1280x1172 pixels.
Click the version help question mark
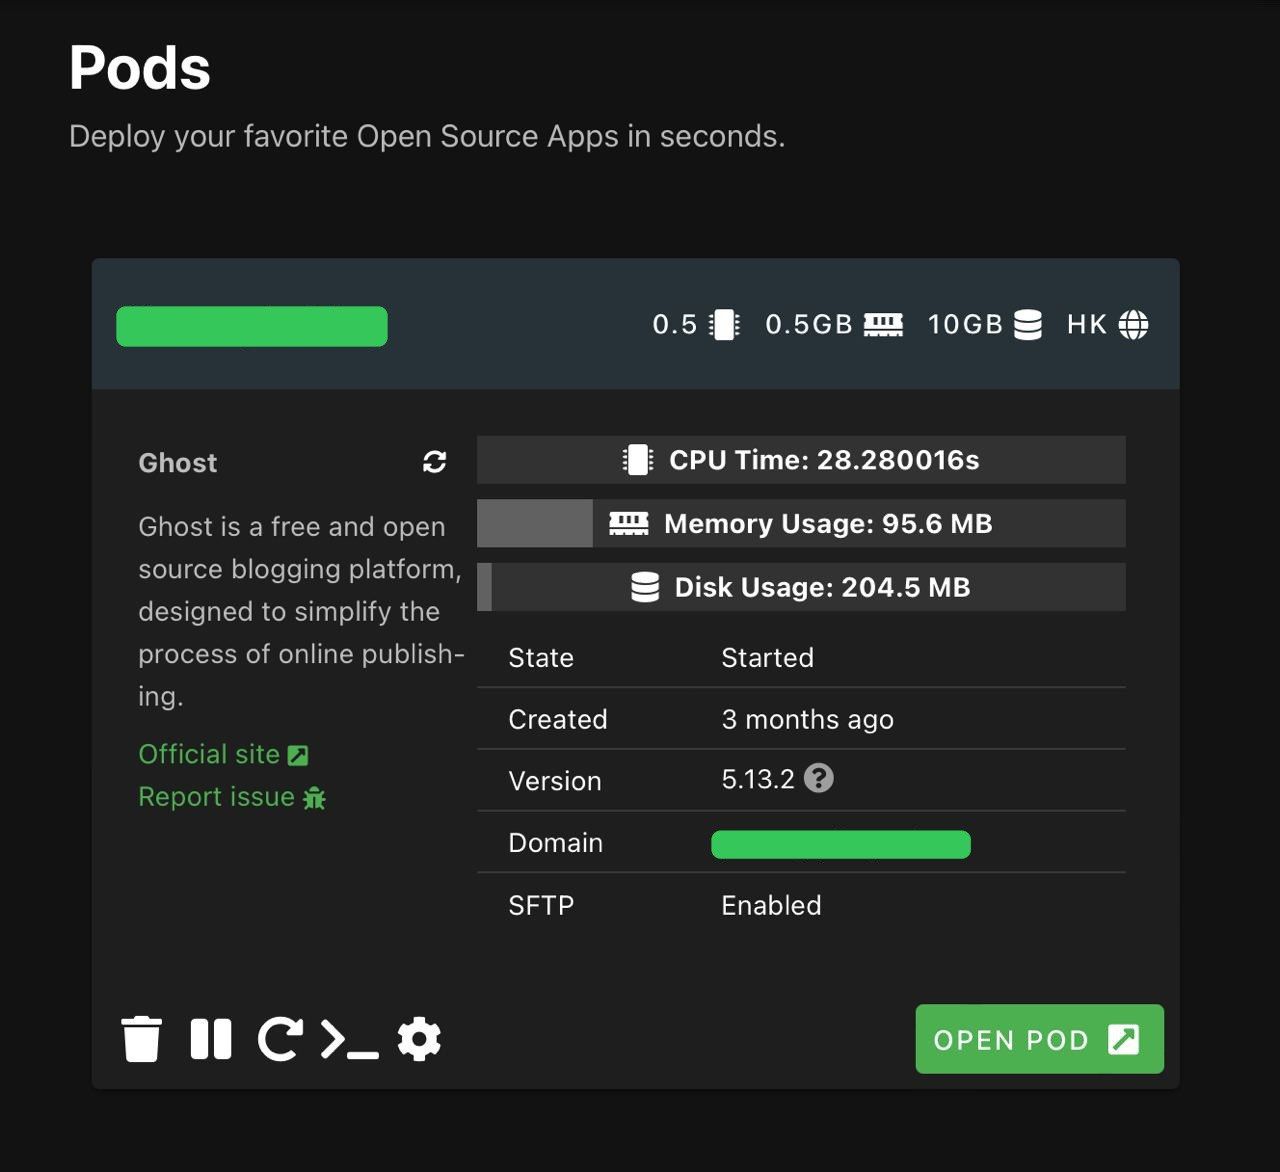tap(818, 778)
